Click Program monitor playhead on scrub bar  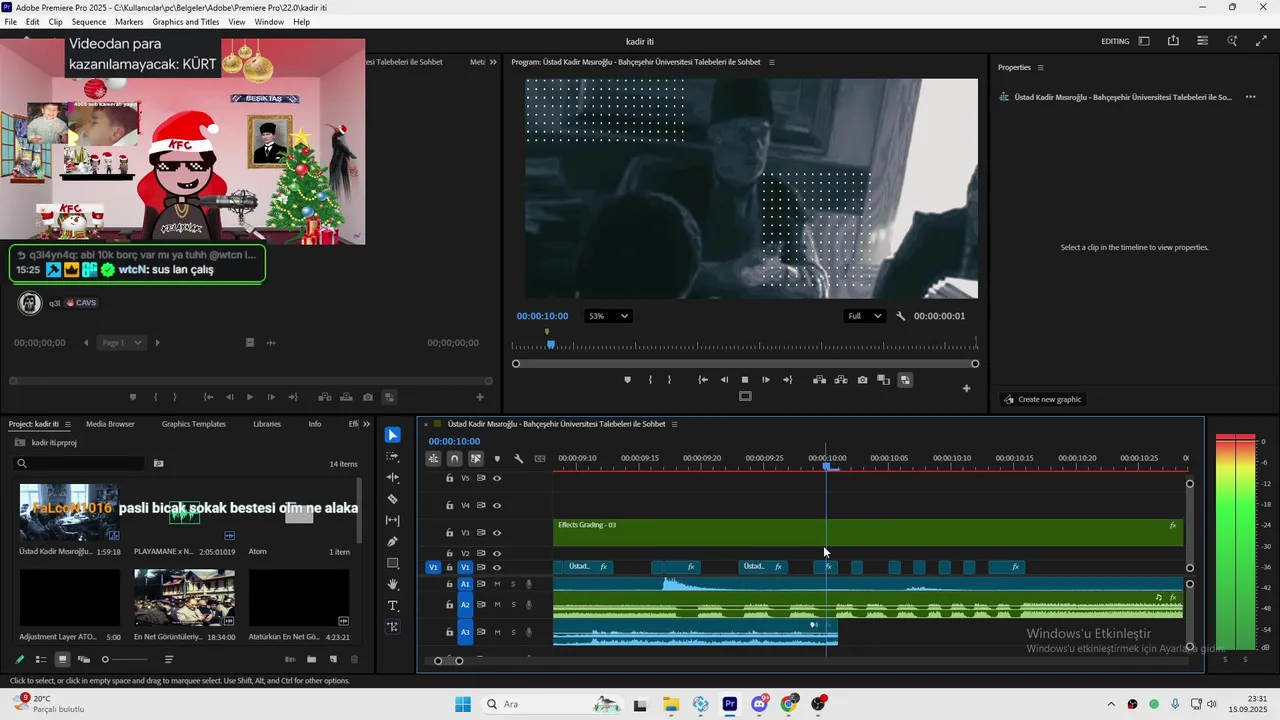coord(550,344)
